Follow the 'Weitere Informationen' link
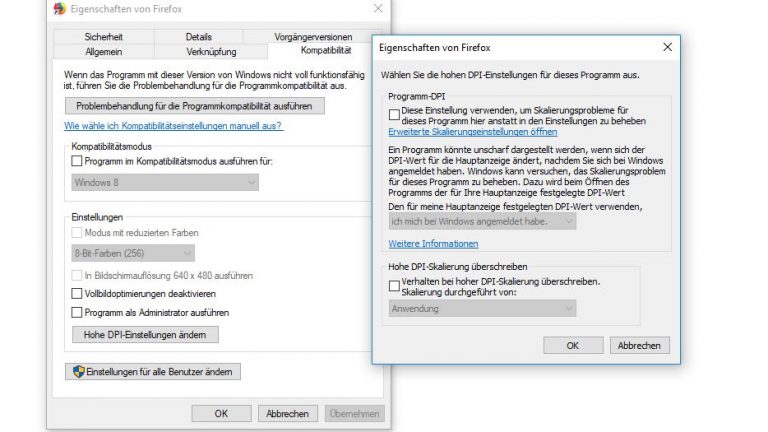 pos(433,244)
